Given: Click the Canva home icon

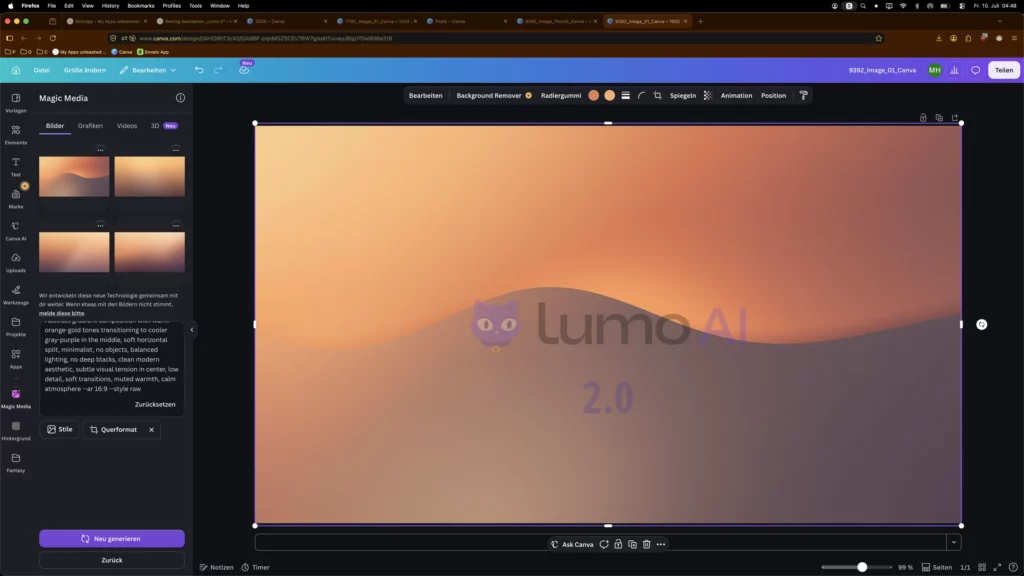Looking at the screenshot, I should (16, 70).
